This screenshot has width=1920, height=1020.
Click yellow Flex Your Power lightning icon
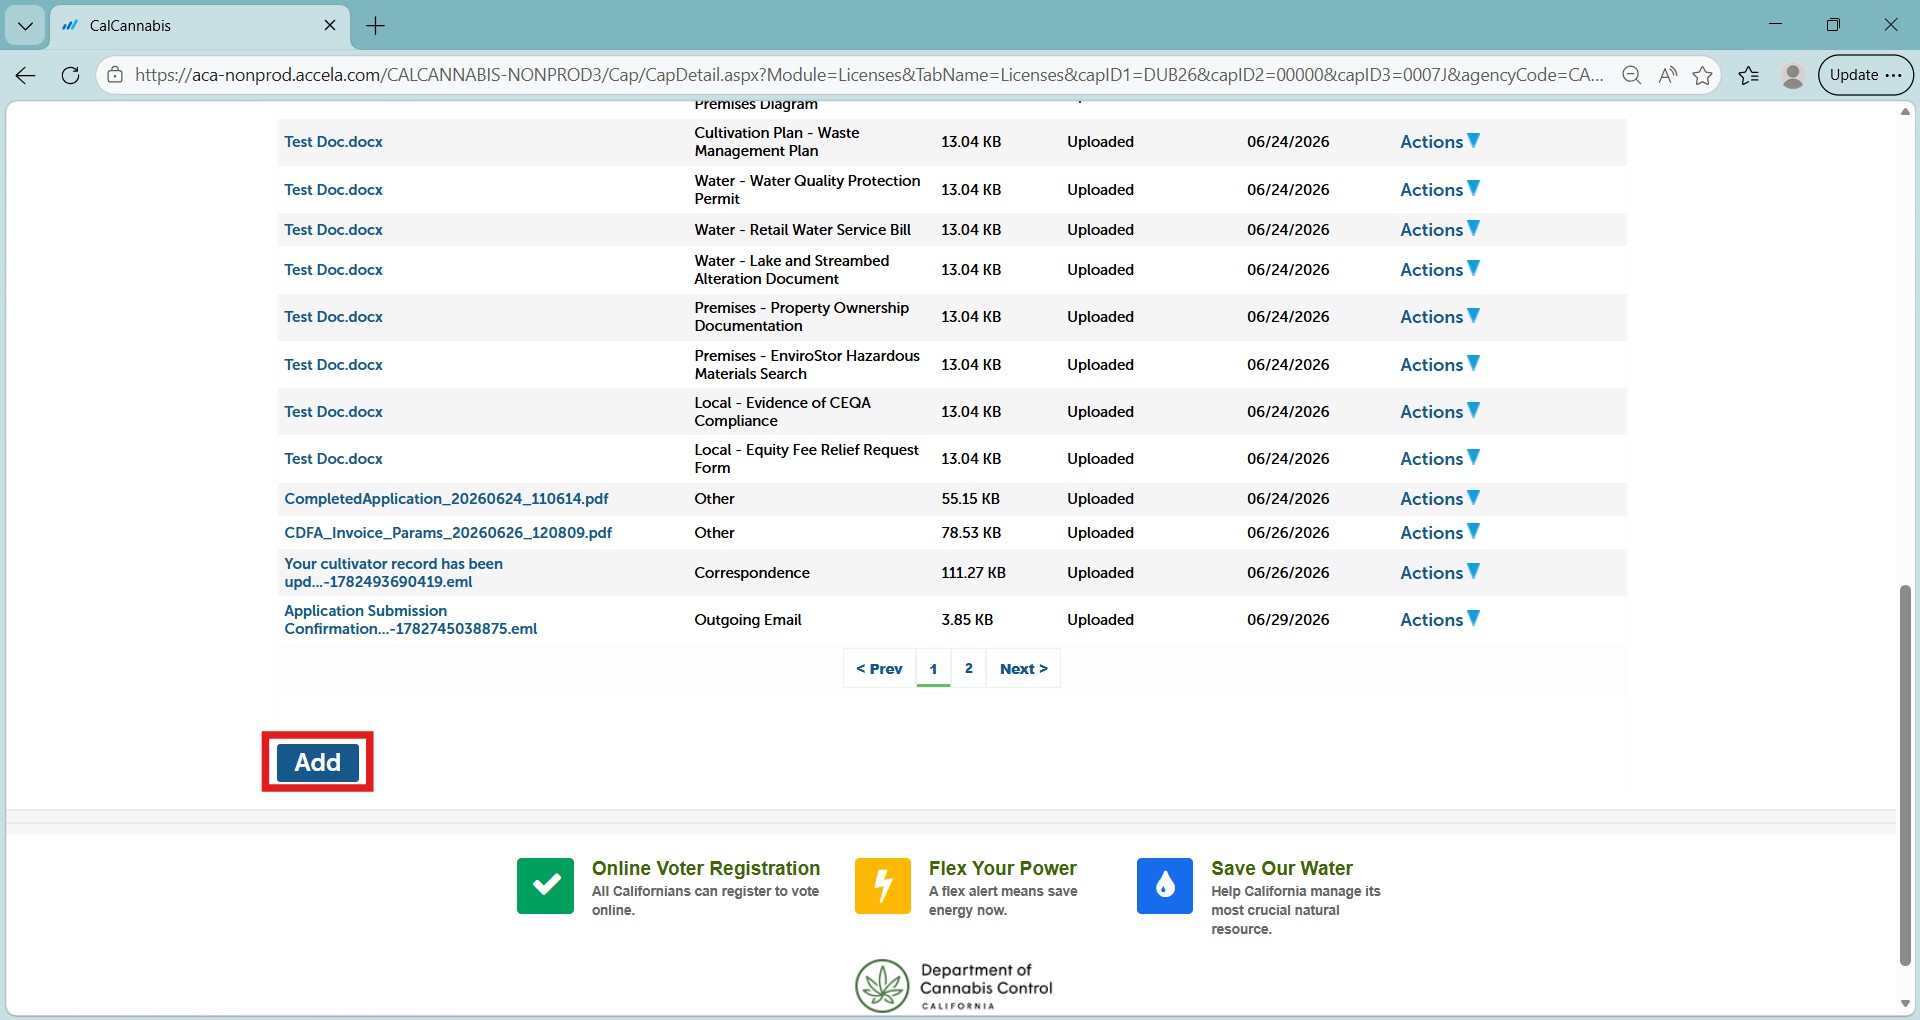[x=883, y=886]
